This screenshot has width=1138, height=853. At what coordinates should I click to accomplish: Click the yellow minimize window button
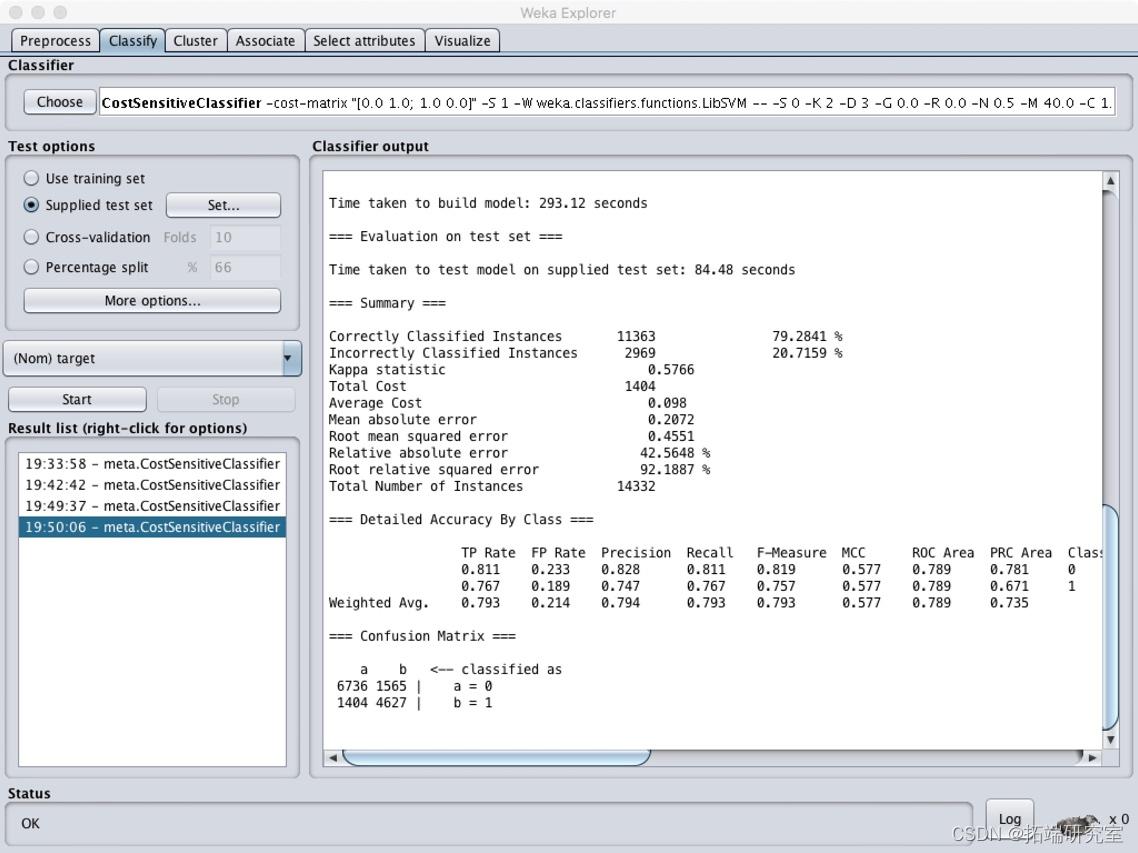point(38,12)
